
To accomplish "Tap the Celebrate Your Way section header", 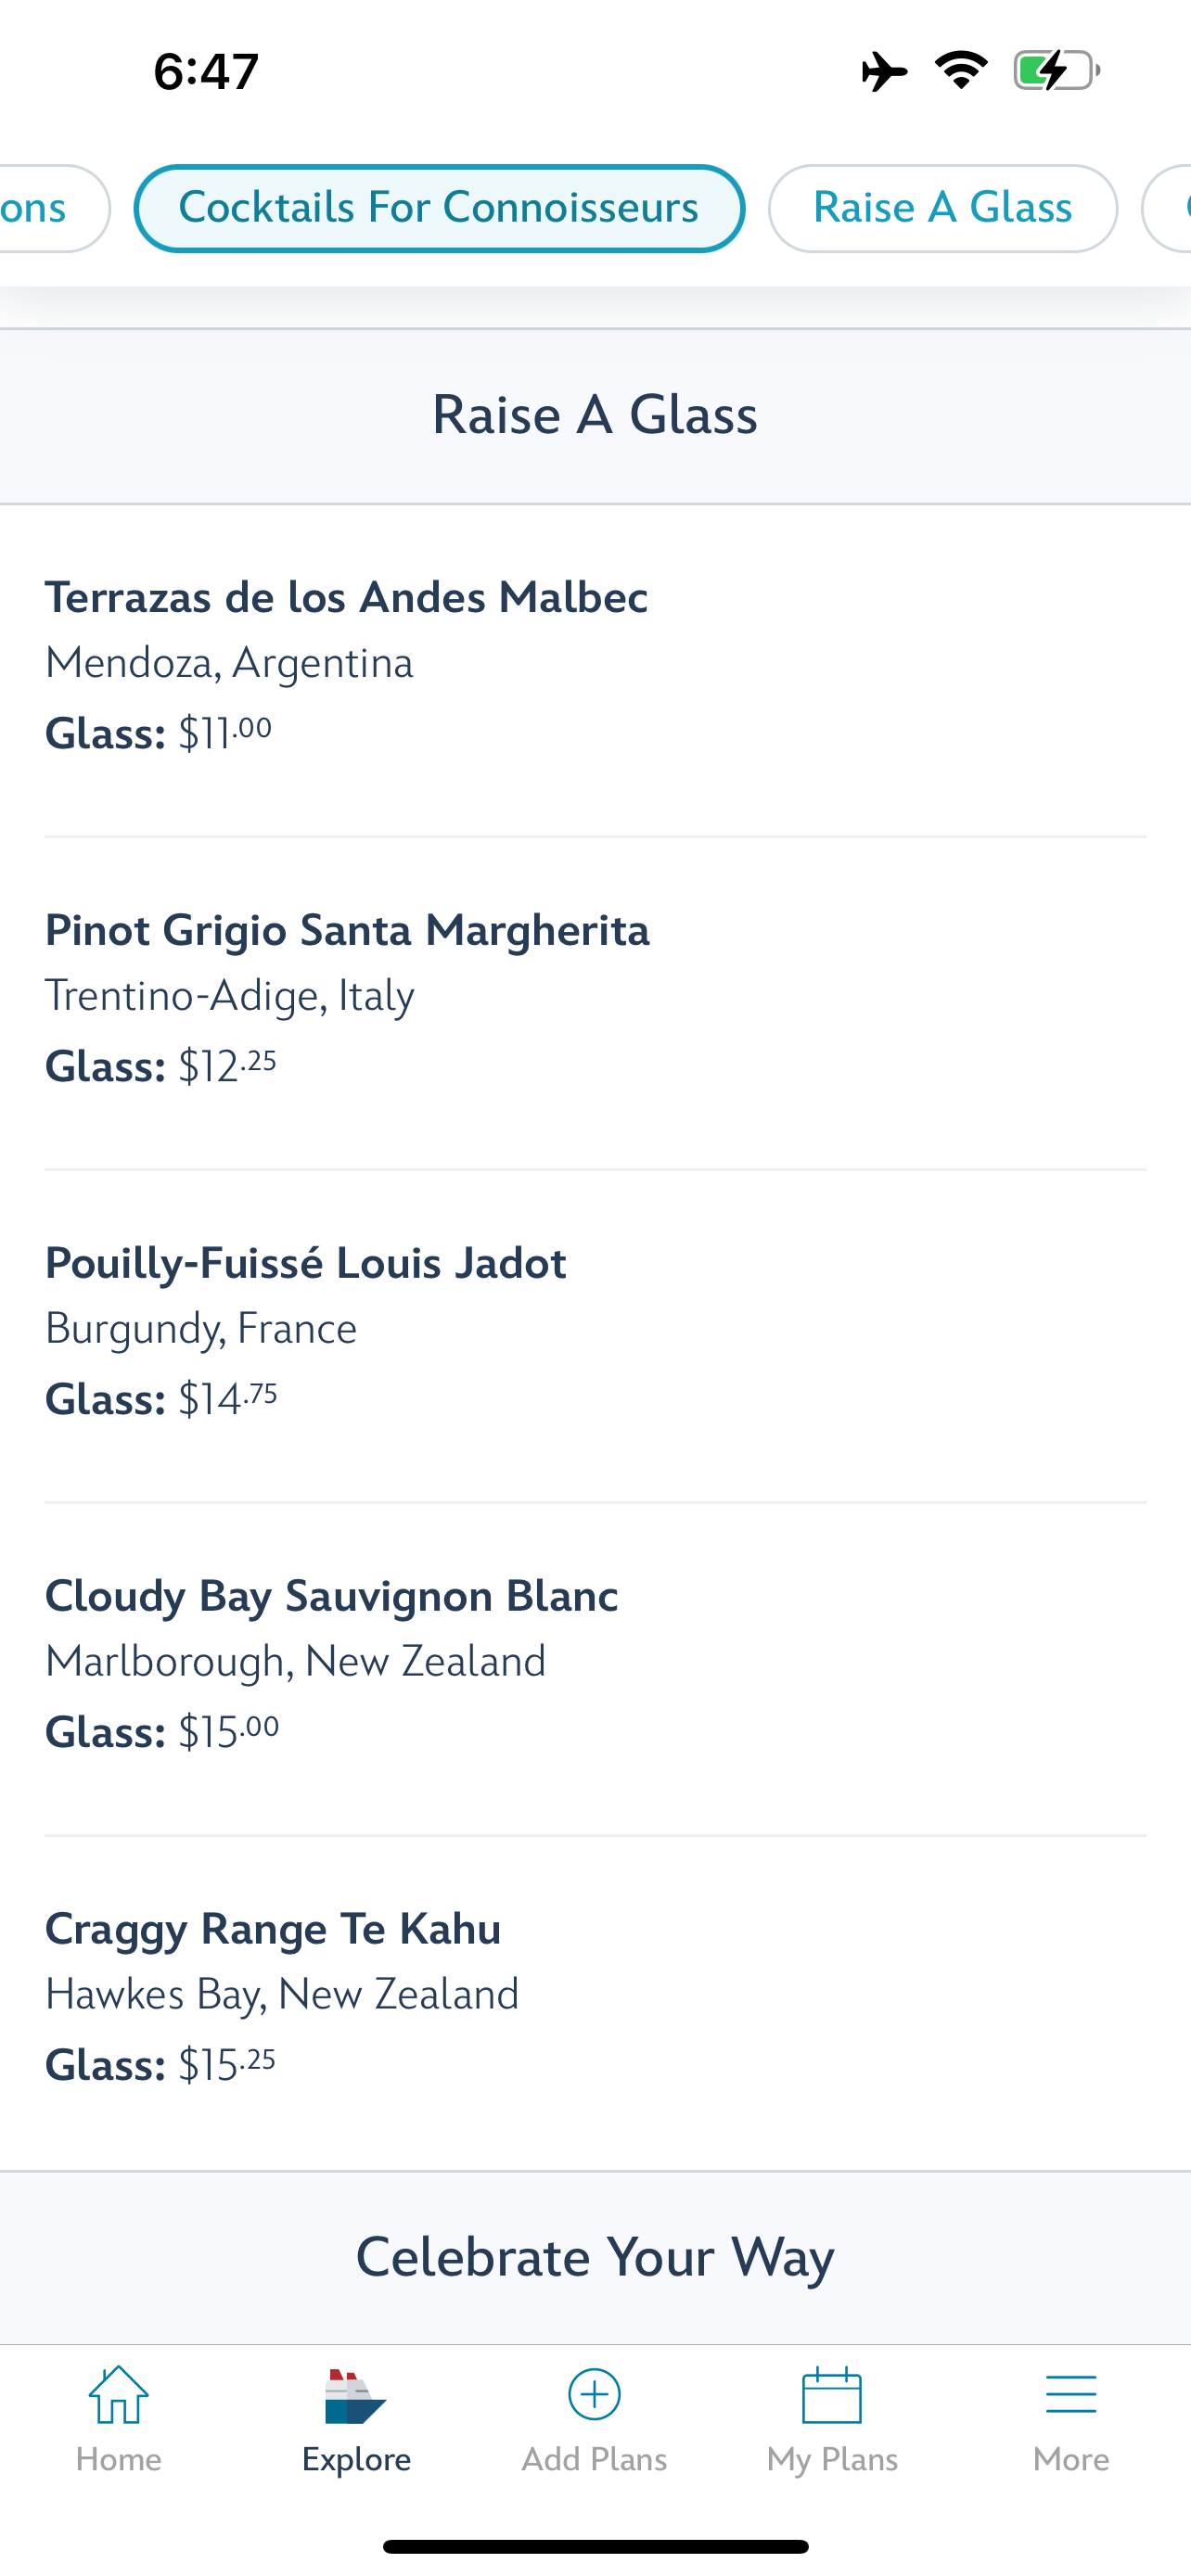I will [595, 2257].
